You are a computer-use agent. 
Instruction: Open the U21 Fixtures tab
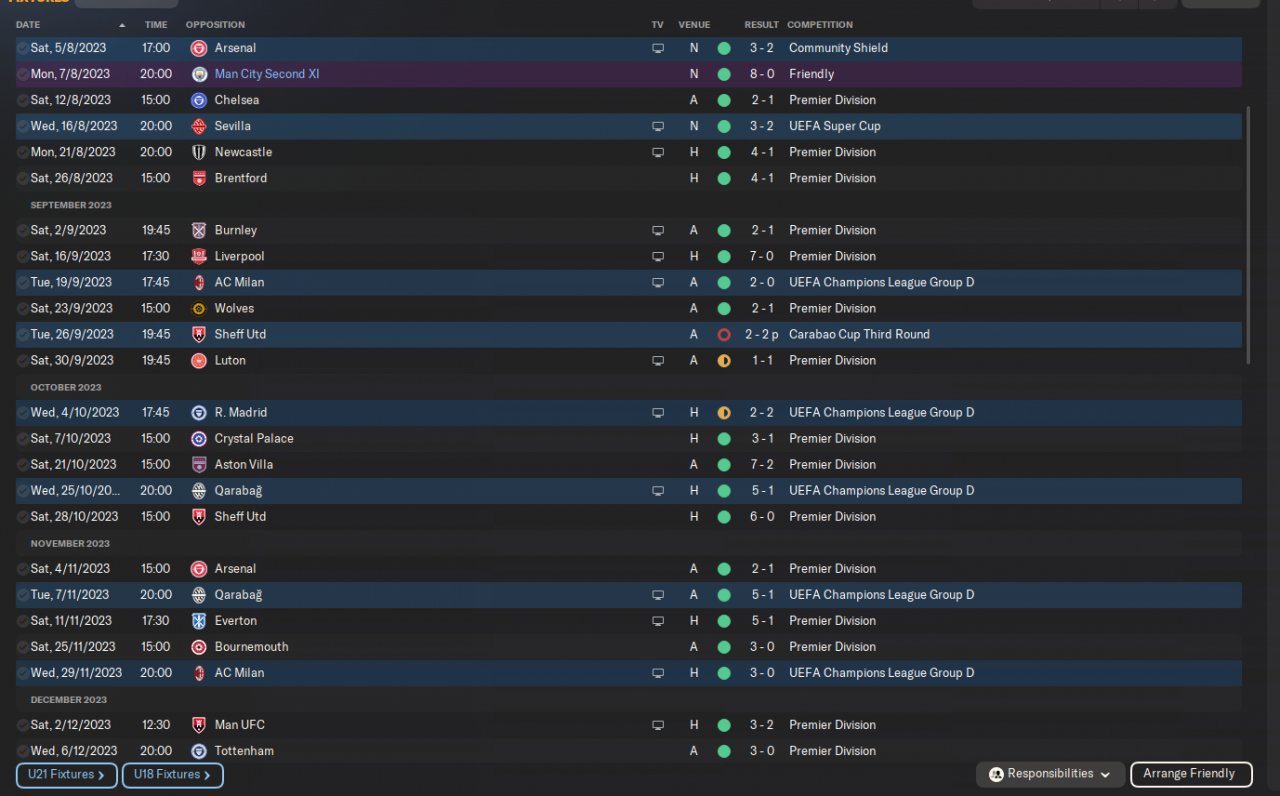click(x=66, y=775)
